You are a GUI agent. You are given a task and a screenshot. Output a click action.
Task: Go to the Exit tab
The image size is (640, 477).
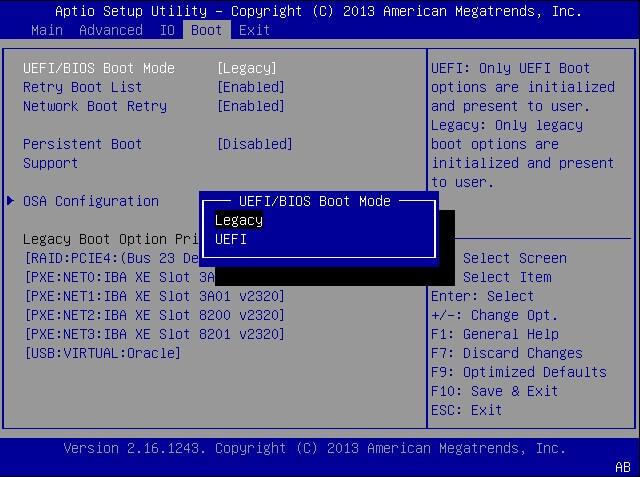tap(254, 30)
